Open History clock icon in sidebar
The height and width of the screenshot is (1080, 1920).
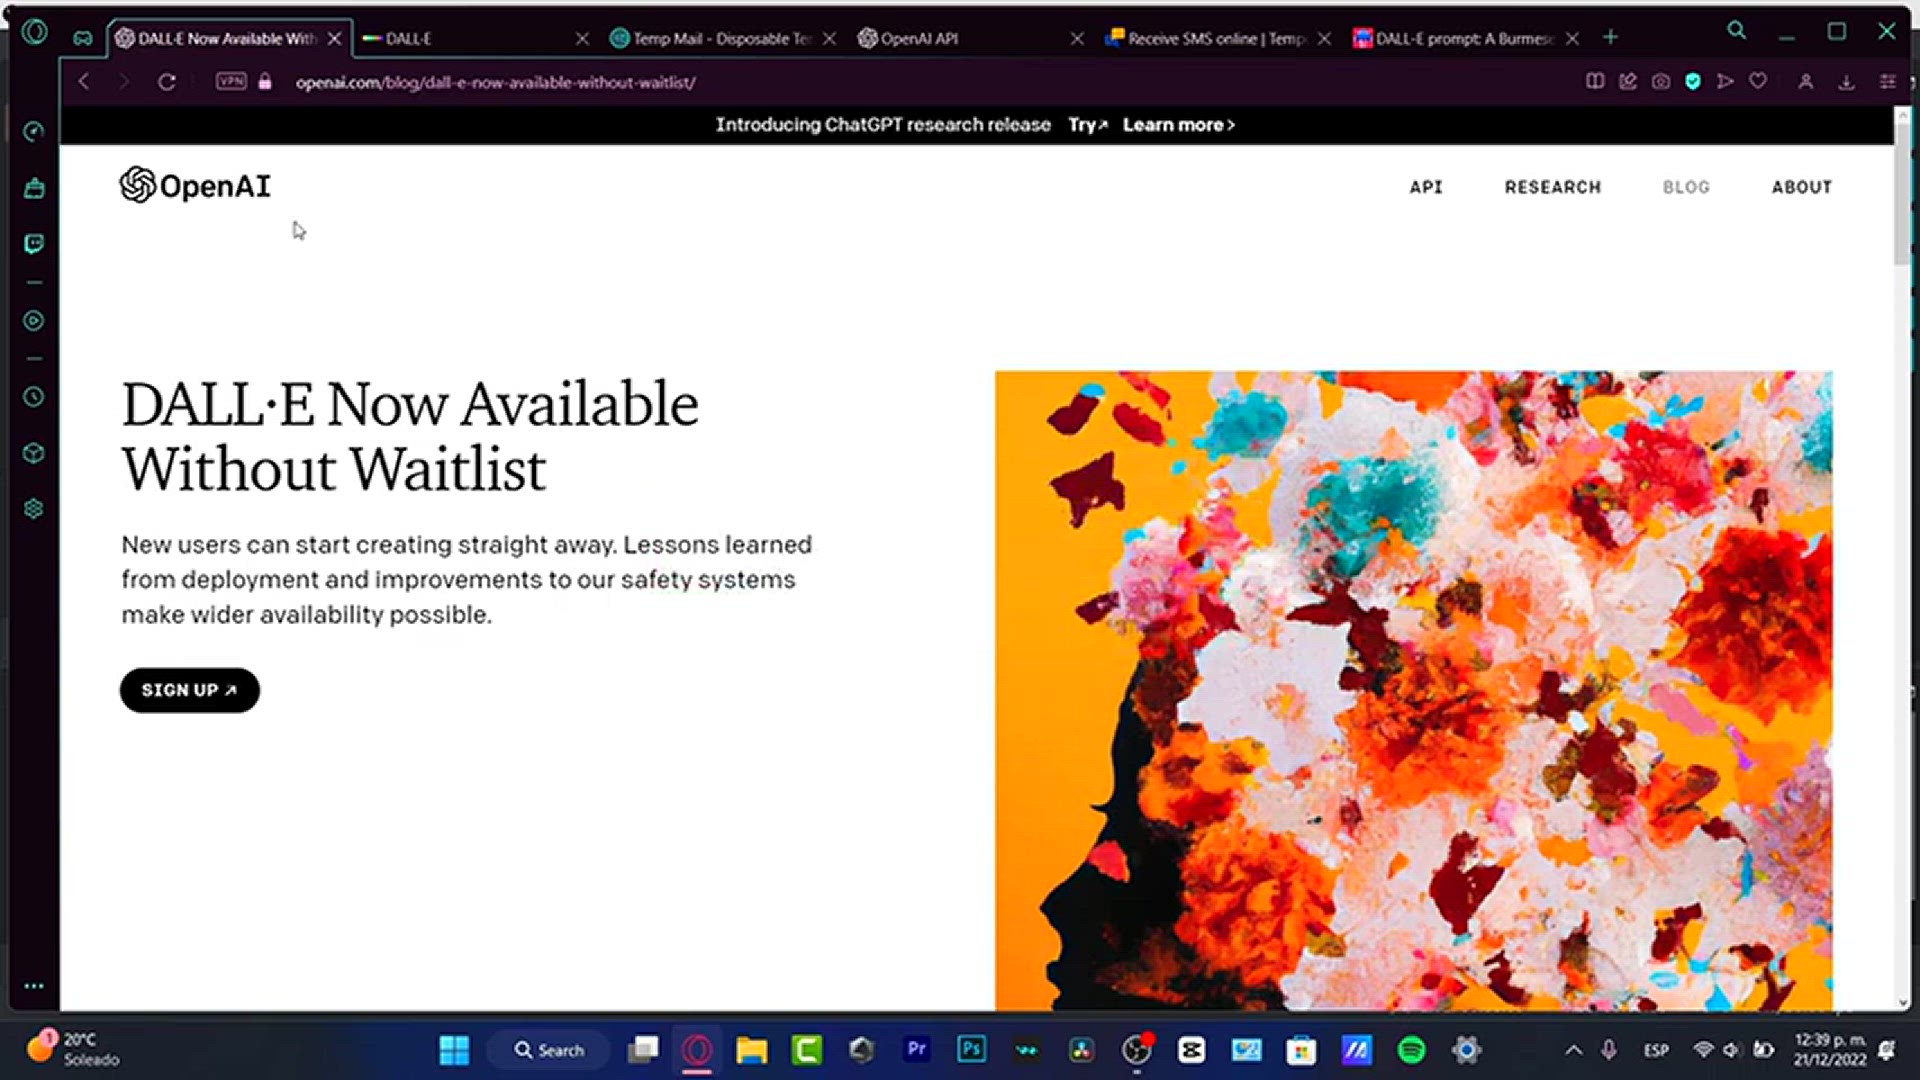point(34,397)
